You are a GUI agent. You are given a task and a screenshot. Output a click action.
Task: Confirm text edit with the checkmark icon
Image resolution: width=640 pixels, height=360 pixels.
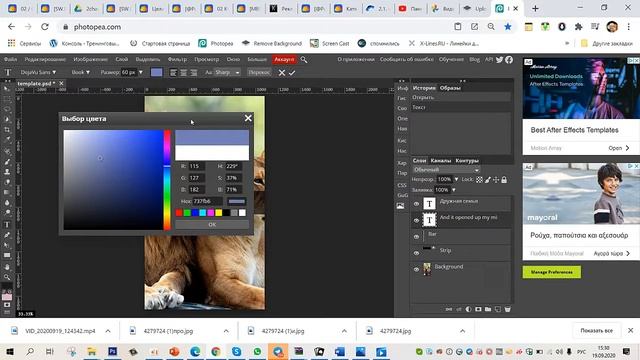click(x=292, y=73)
